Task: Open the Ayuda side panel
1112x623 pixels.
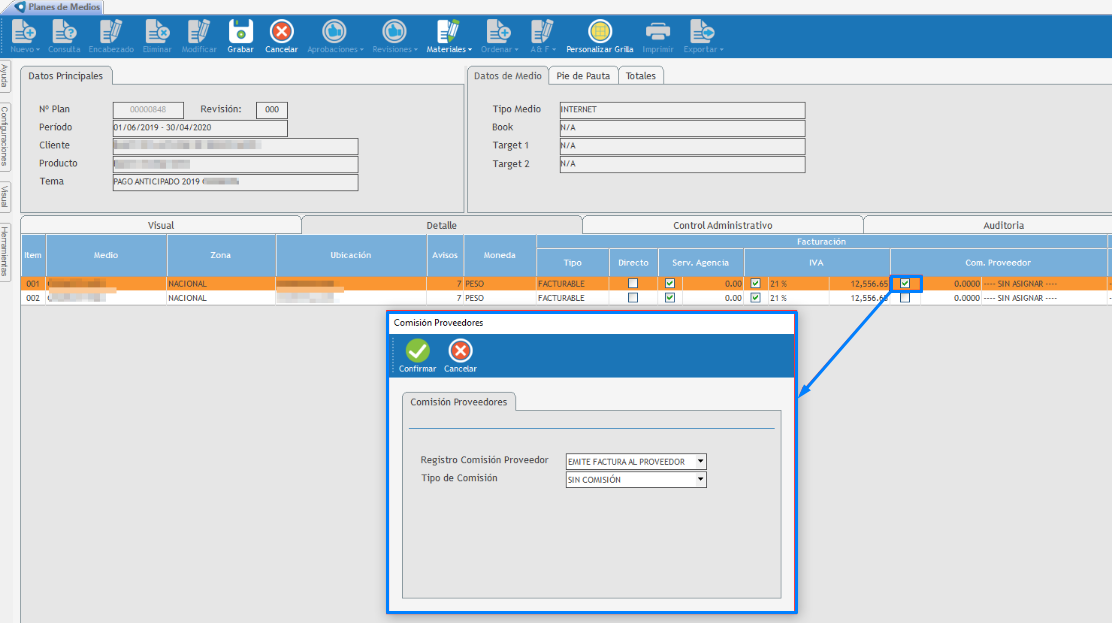Action: [5, 78]
